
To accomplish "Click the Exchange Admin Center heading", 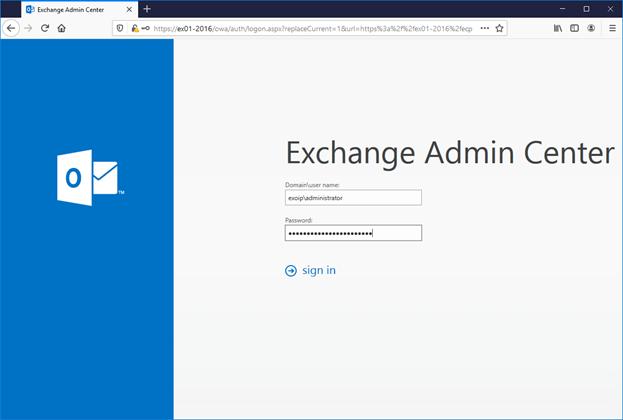I will pos(450,154).
